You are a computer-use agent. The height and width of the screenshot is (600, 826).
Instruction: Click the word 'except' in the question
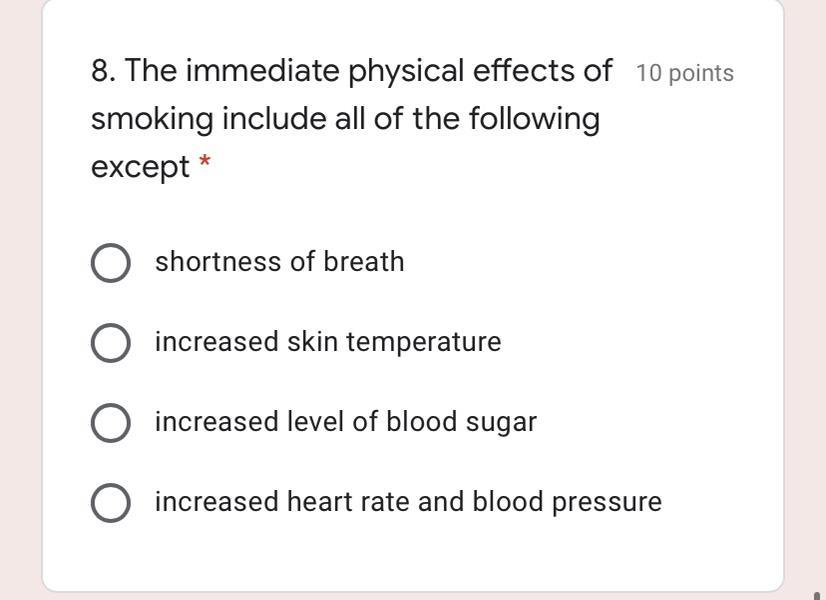point(140,168)
